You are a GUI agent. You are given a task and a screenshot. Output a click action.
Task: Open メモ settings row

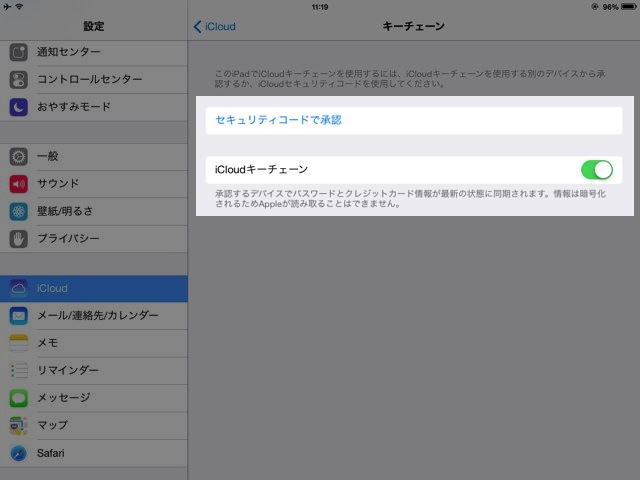pyautogui.click(x=94, y=343)
